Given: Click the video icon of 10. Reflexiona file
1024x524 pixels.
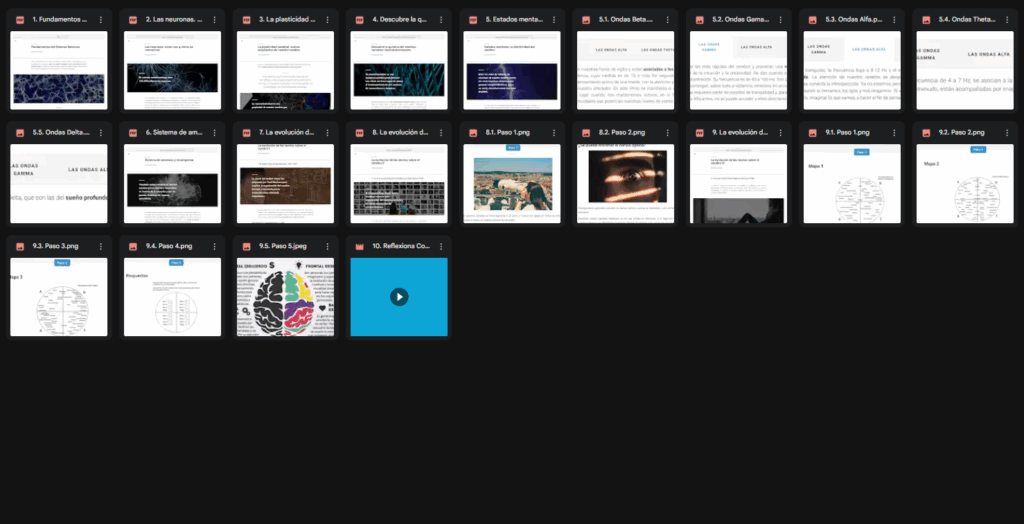Looking at the screenshot, I should 359,246.
